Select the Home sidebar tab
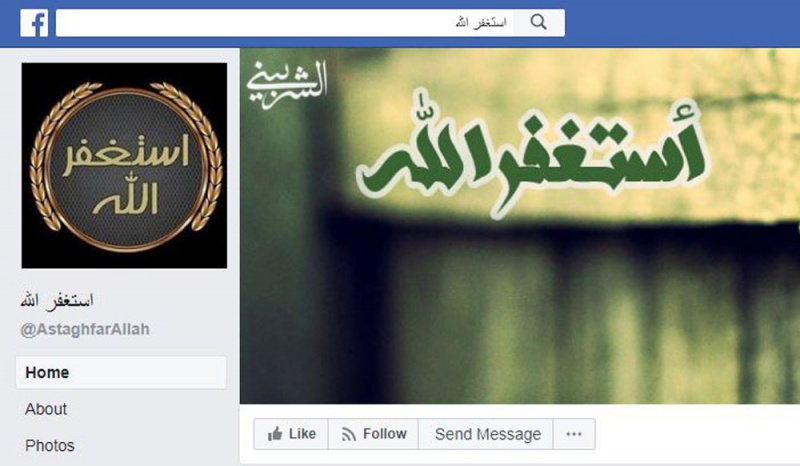 tap(121, 373)
